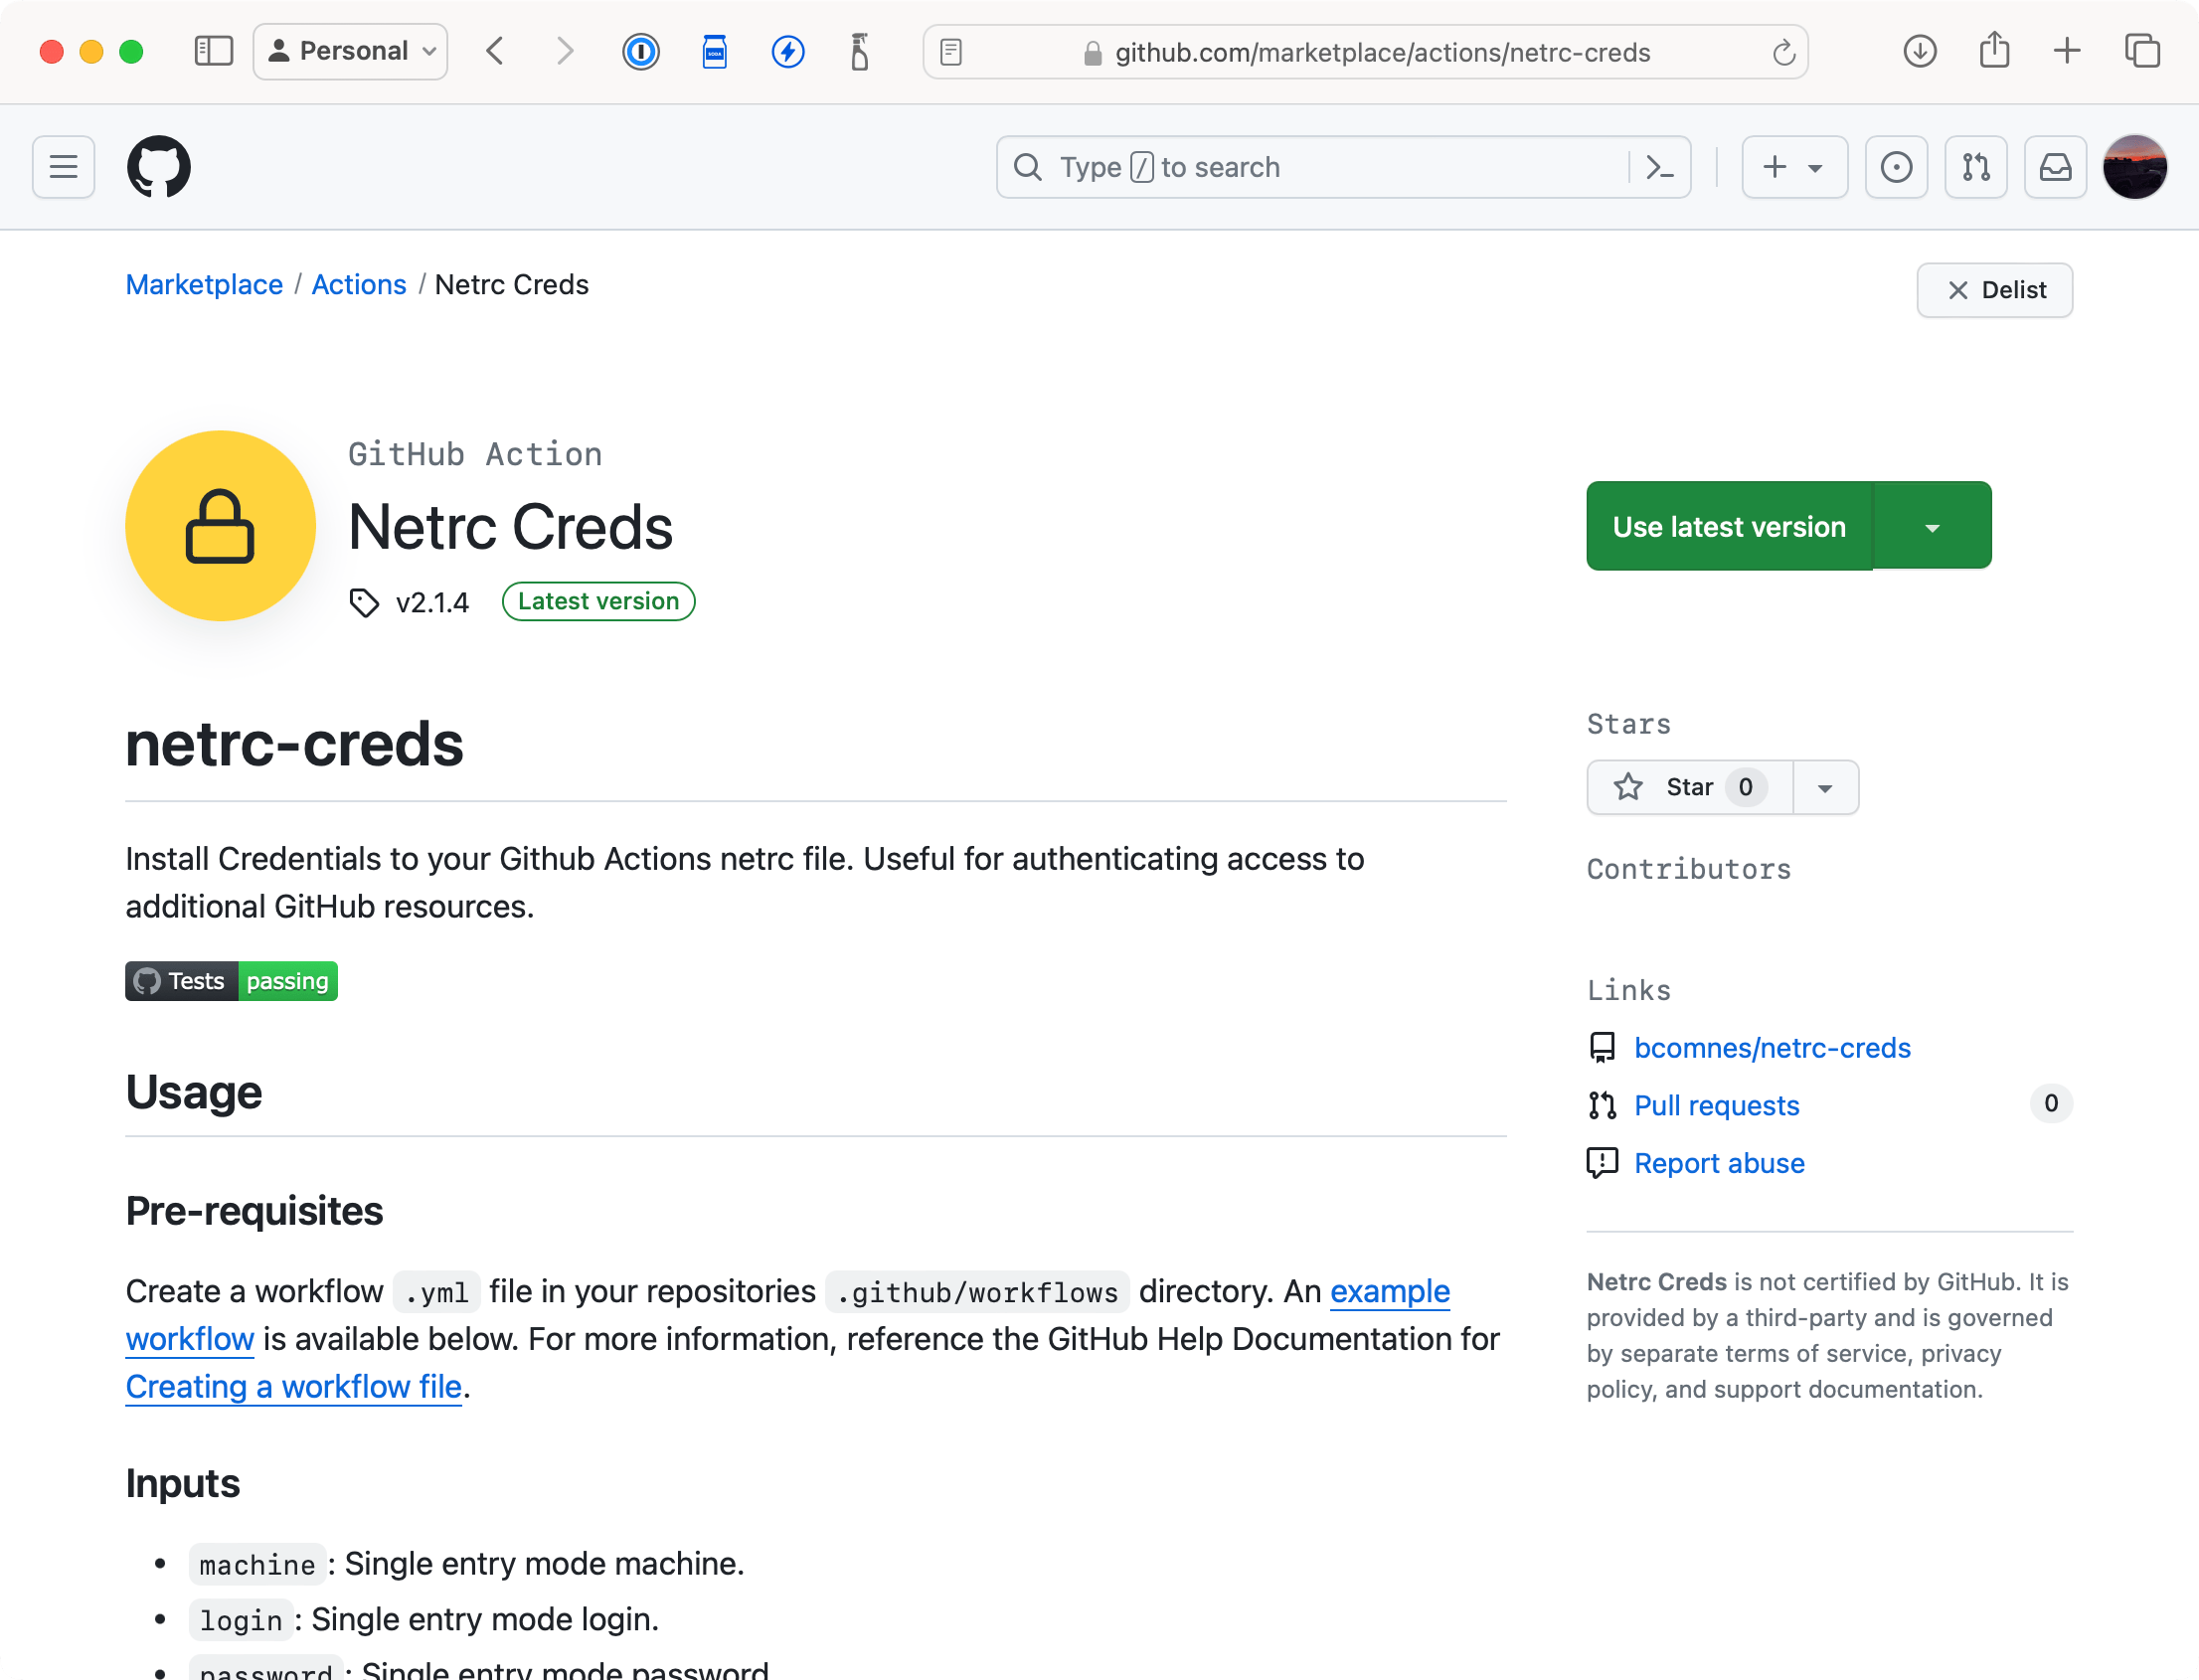Expand the create new plus dropdown
The height and width of the screenshot is (1680, 2199).
[x=1794, y=167]
